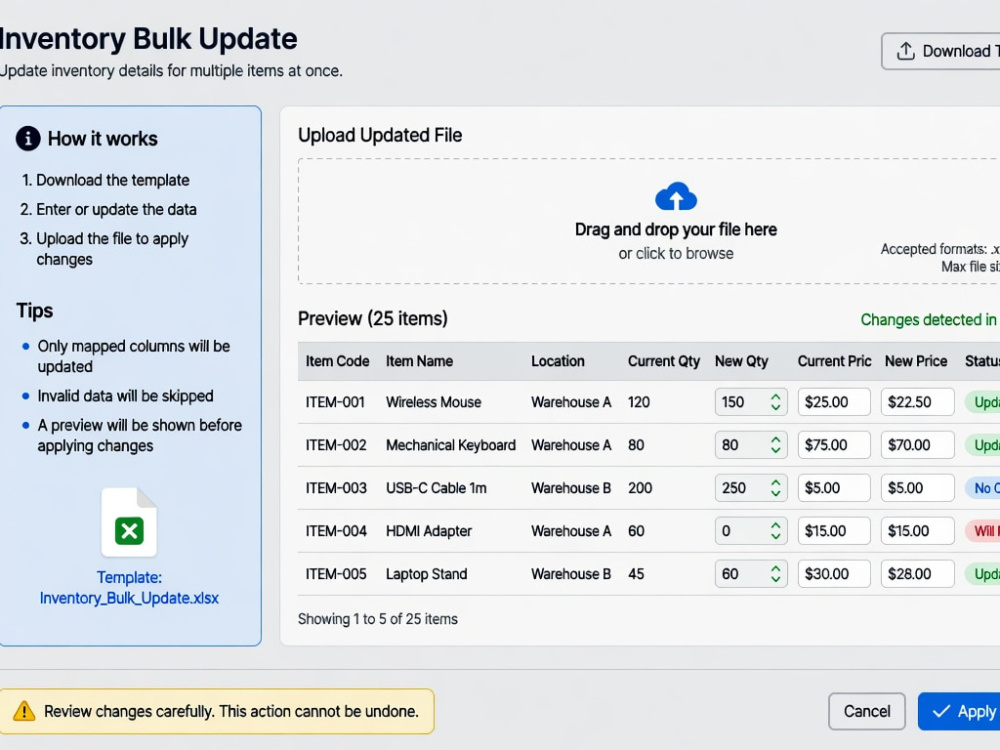Click the ITEM-004 code cell

(336, 531)
